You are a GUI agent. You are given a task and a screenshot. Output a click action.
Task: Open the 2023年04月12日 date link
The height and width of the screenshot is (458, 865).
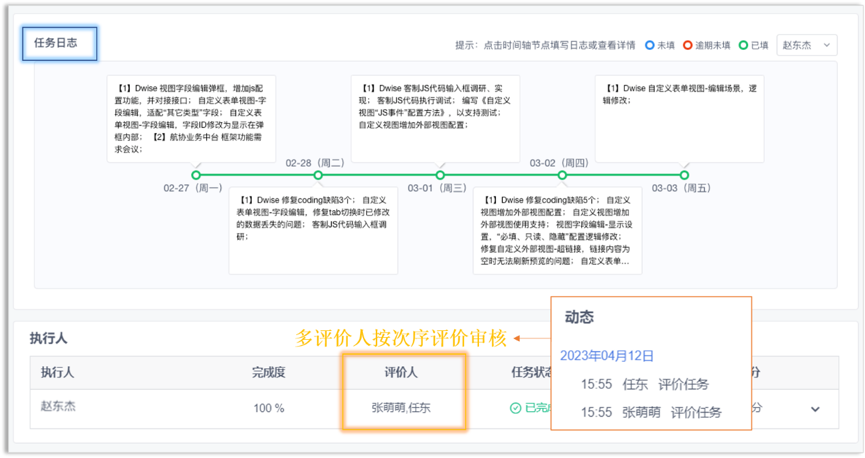[x=606, y=355]
